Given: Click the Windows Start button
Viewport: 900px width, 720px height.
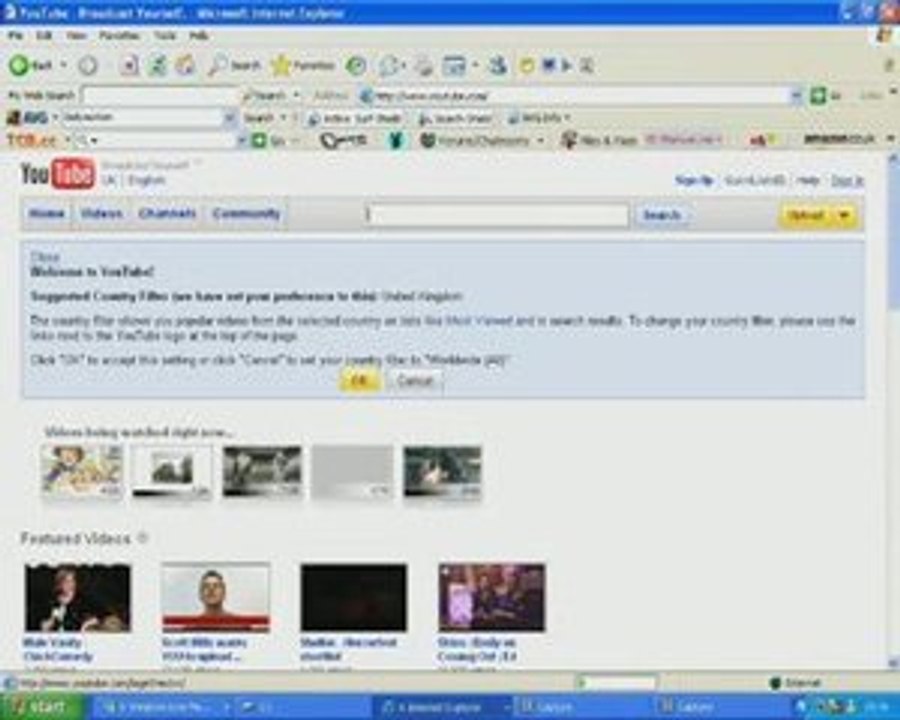Looking at the screenshot, I should [x=42, y=707].
